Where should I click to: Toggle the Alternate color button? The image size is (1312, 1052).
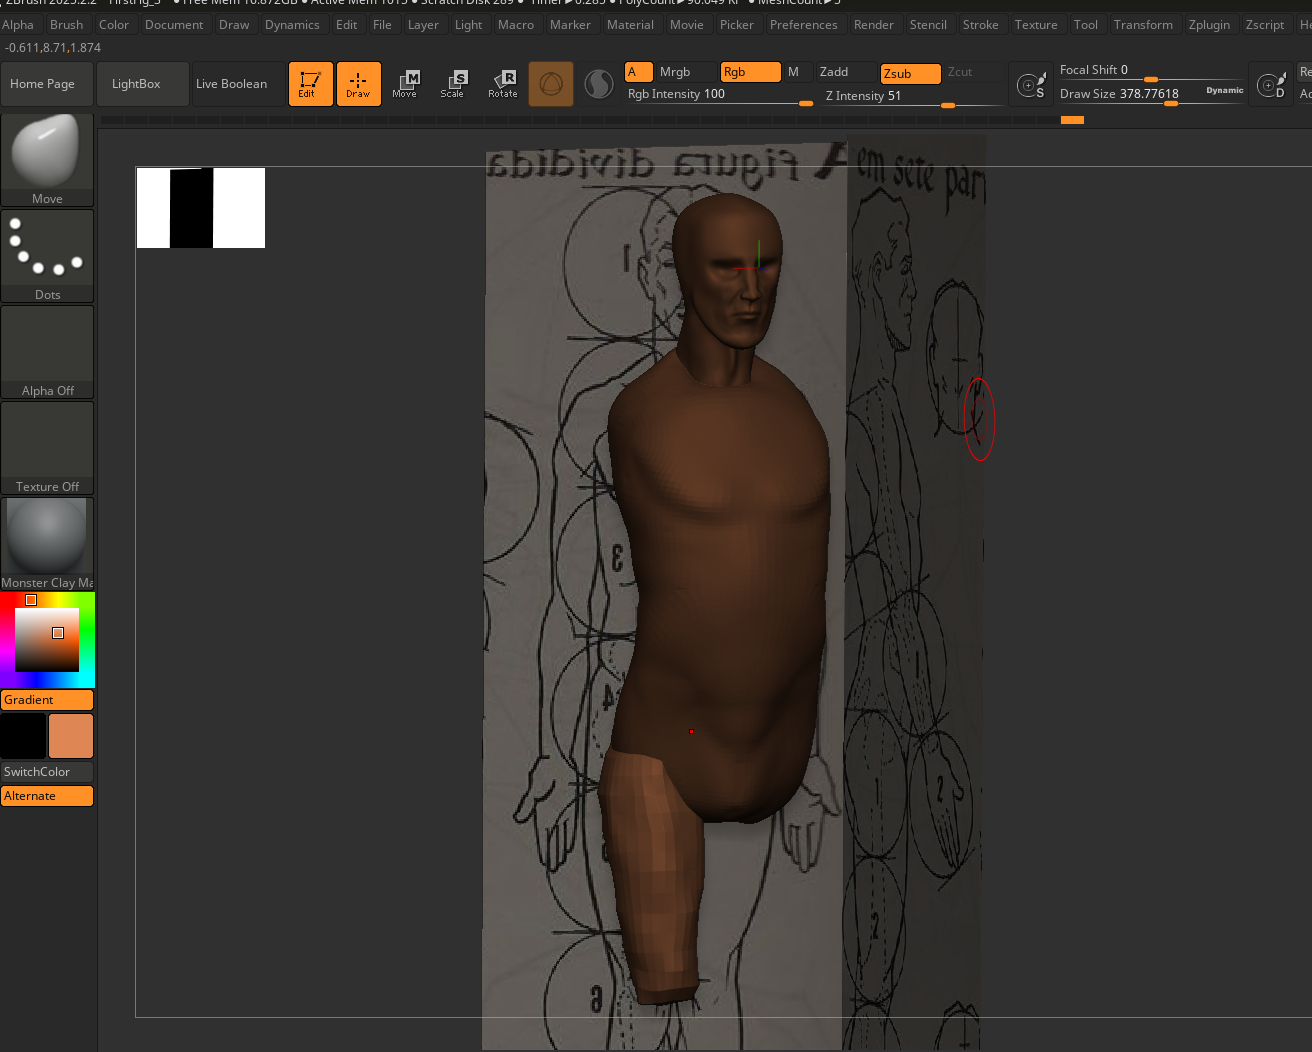tap(47, 796)
